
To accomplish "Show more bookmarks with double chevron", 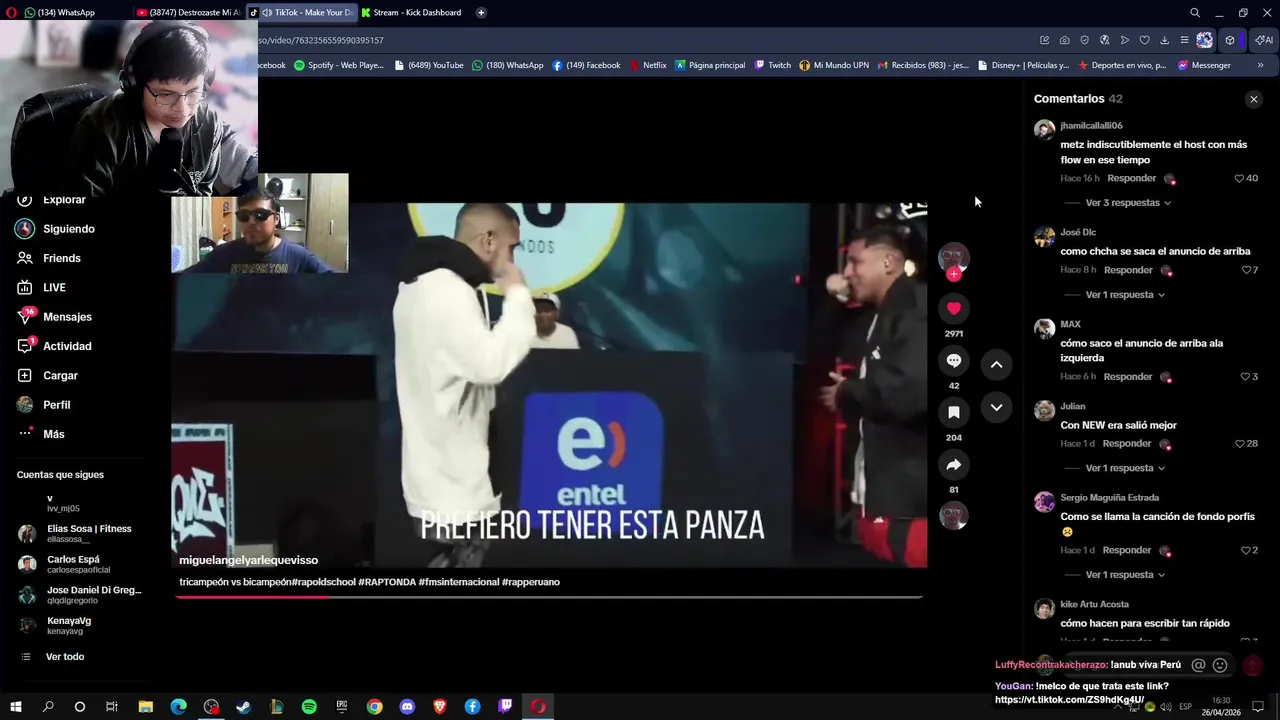I will pyautogui.click(x=1260, y=65).
